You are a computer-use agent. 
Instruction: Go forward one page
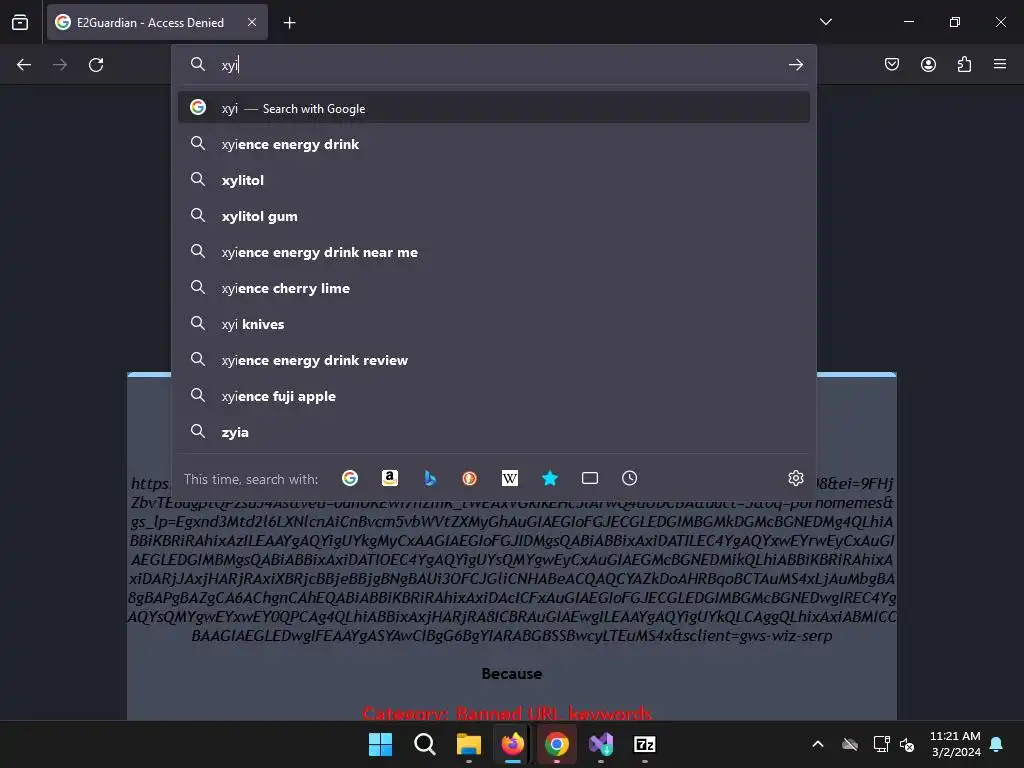[x=60, y=65]
